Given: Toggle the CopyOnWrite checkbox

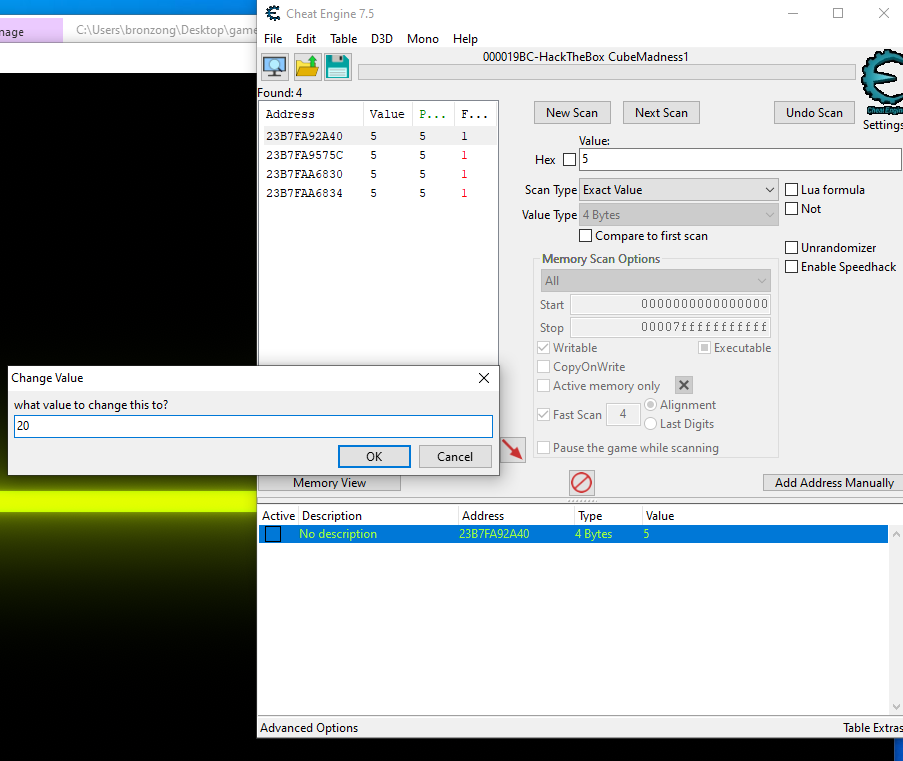Looking at the screenshot, I should [x=543, y=366].
